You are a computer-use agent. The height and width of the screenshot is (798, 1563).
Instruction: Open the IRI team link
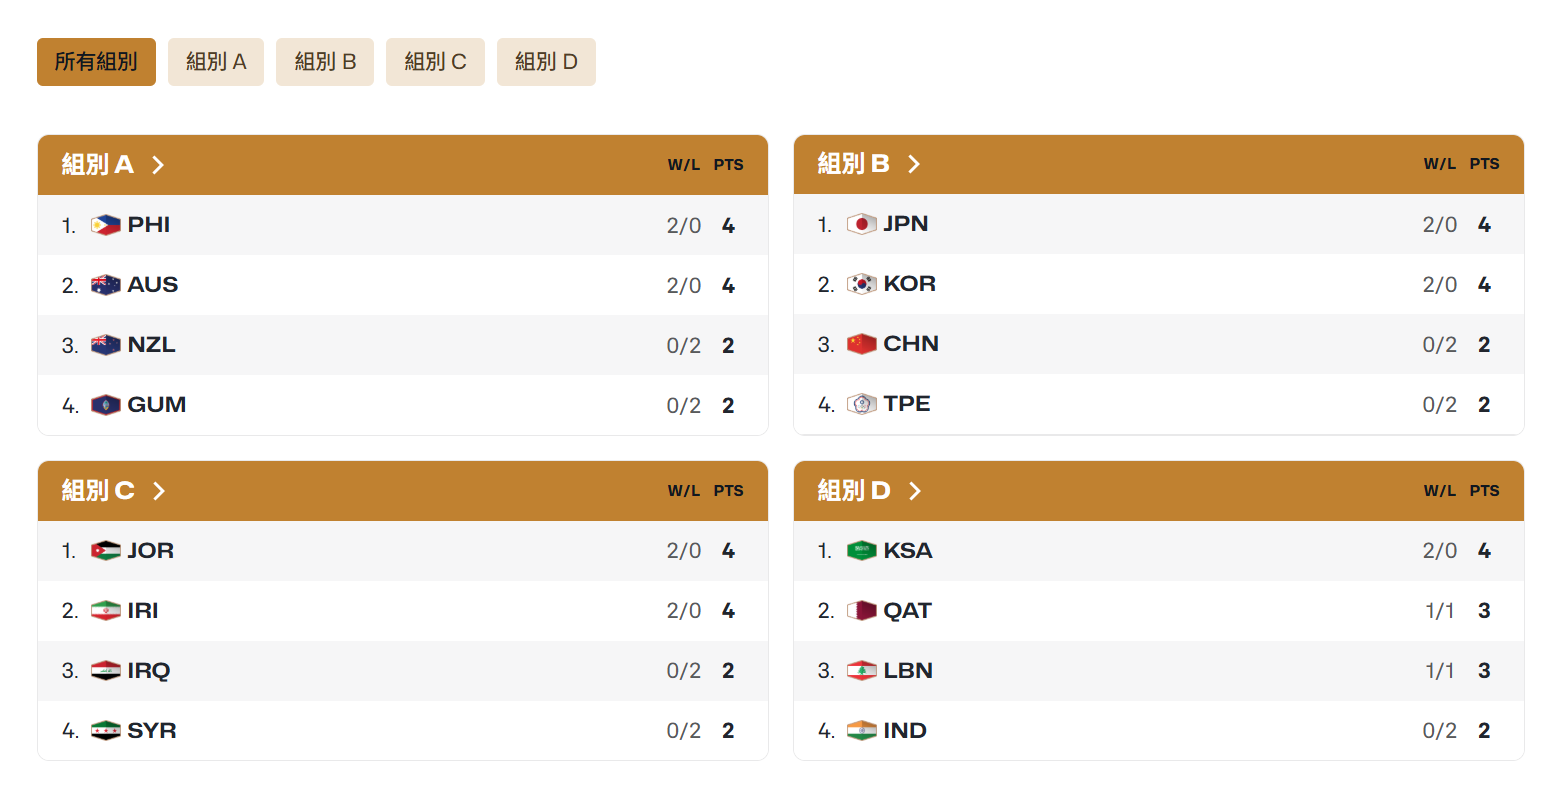click(143, 611)
